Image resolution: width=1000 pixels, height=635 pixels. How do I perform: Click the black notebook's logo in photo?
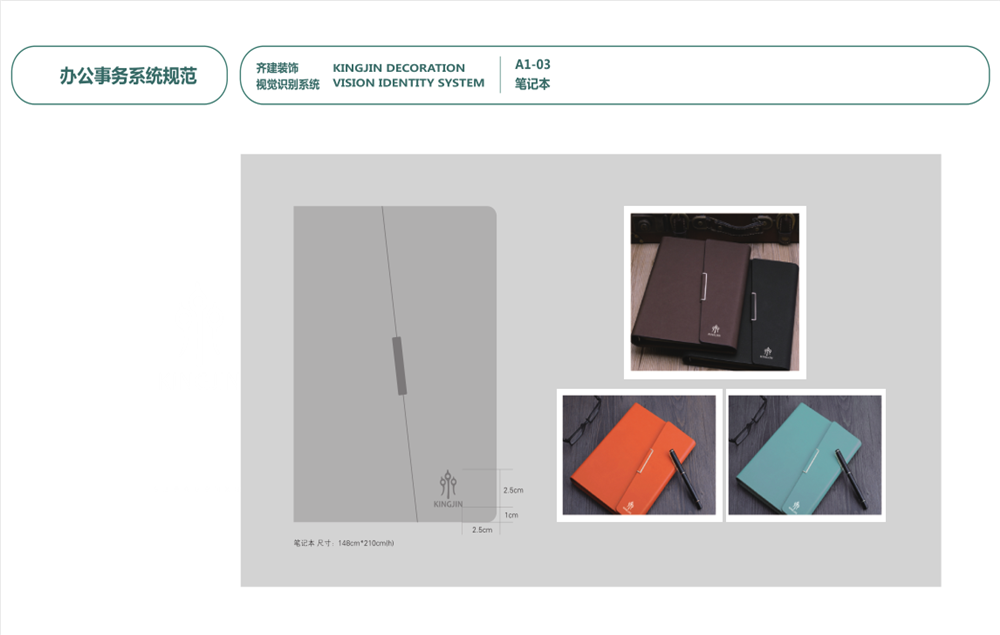767,353
